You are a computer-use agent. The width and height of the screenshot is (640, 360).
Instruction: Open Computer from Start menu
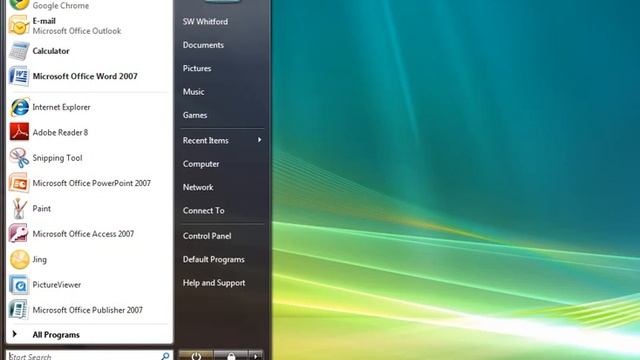click(201, 164)
